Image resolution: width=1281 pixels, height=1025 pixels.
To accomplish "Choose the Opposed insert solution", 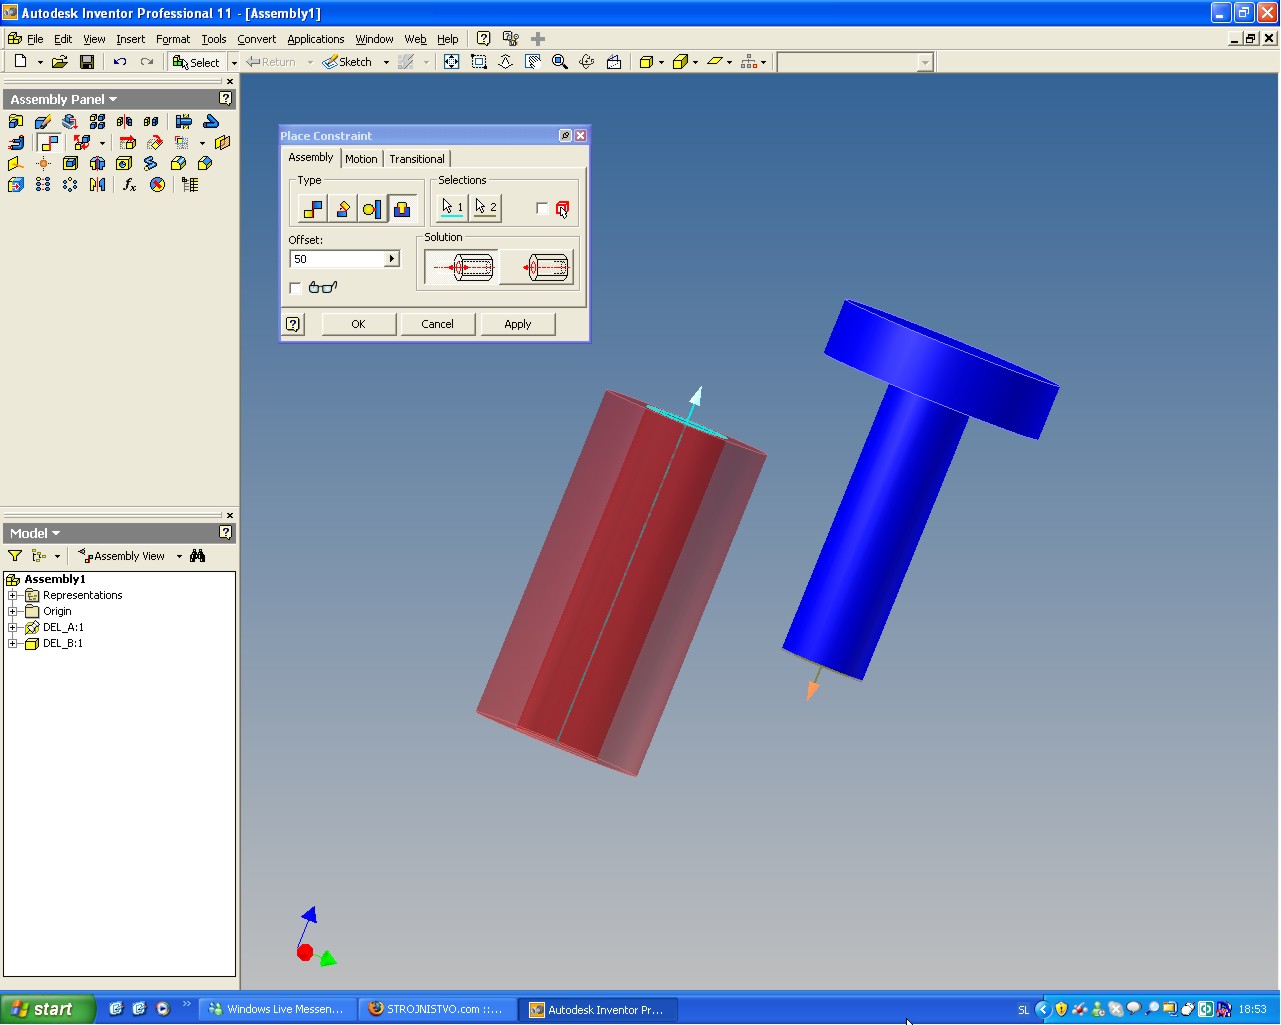I will pyautogui.click(x=461, y=267).
